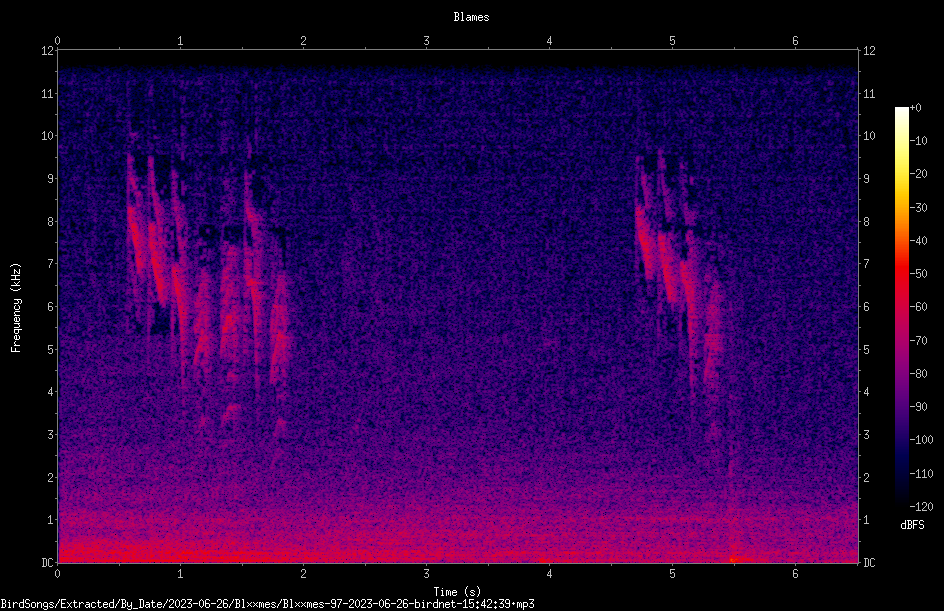Click the right axis '9' kHz label
The width and height of the screenshot is (944, 611).
(x=866, y=179)
